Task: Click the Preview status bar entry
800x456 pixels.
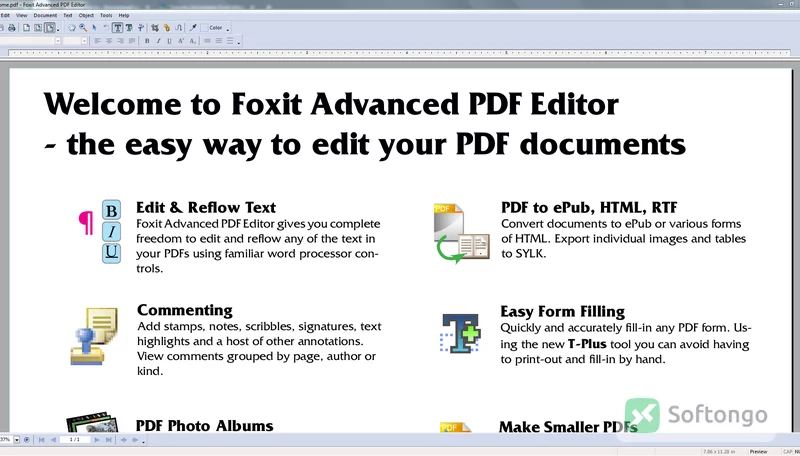Action: [758, 452]
